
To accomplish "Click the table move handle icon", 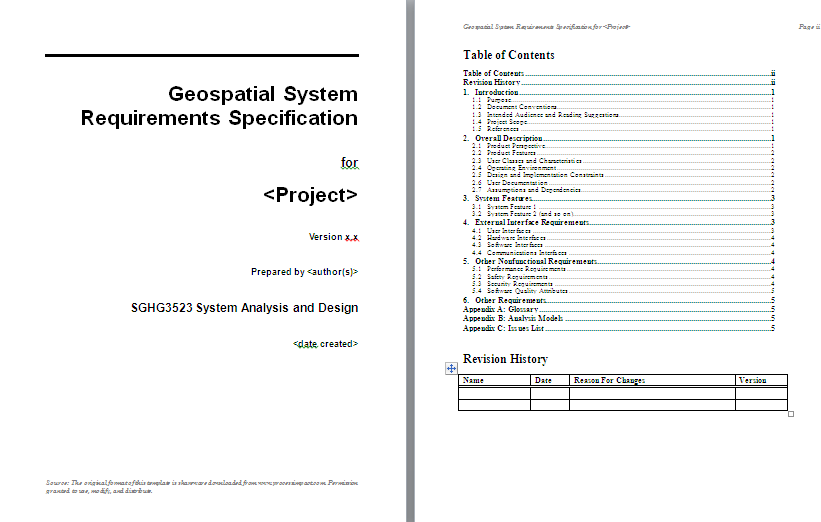I will point(451,369).
